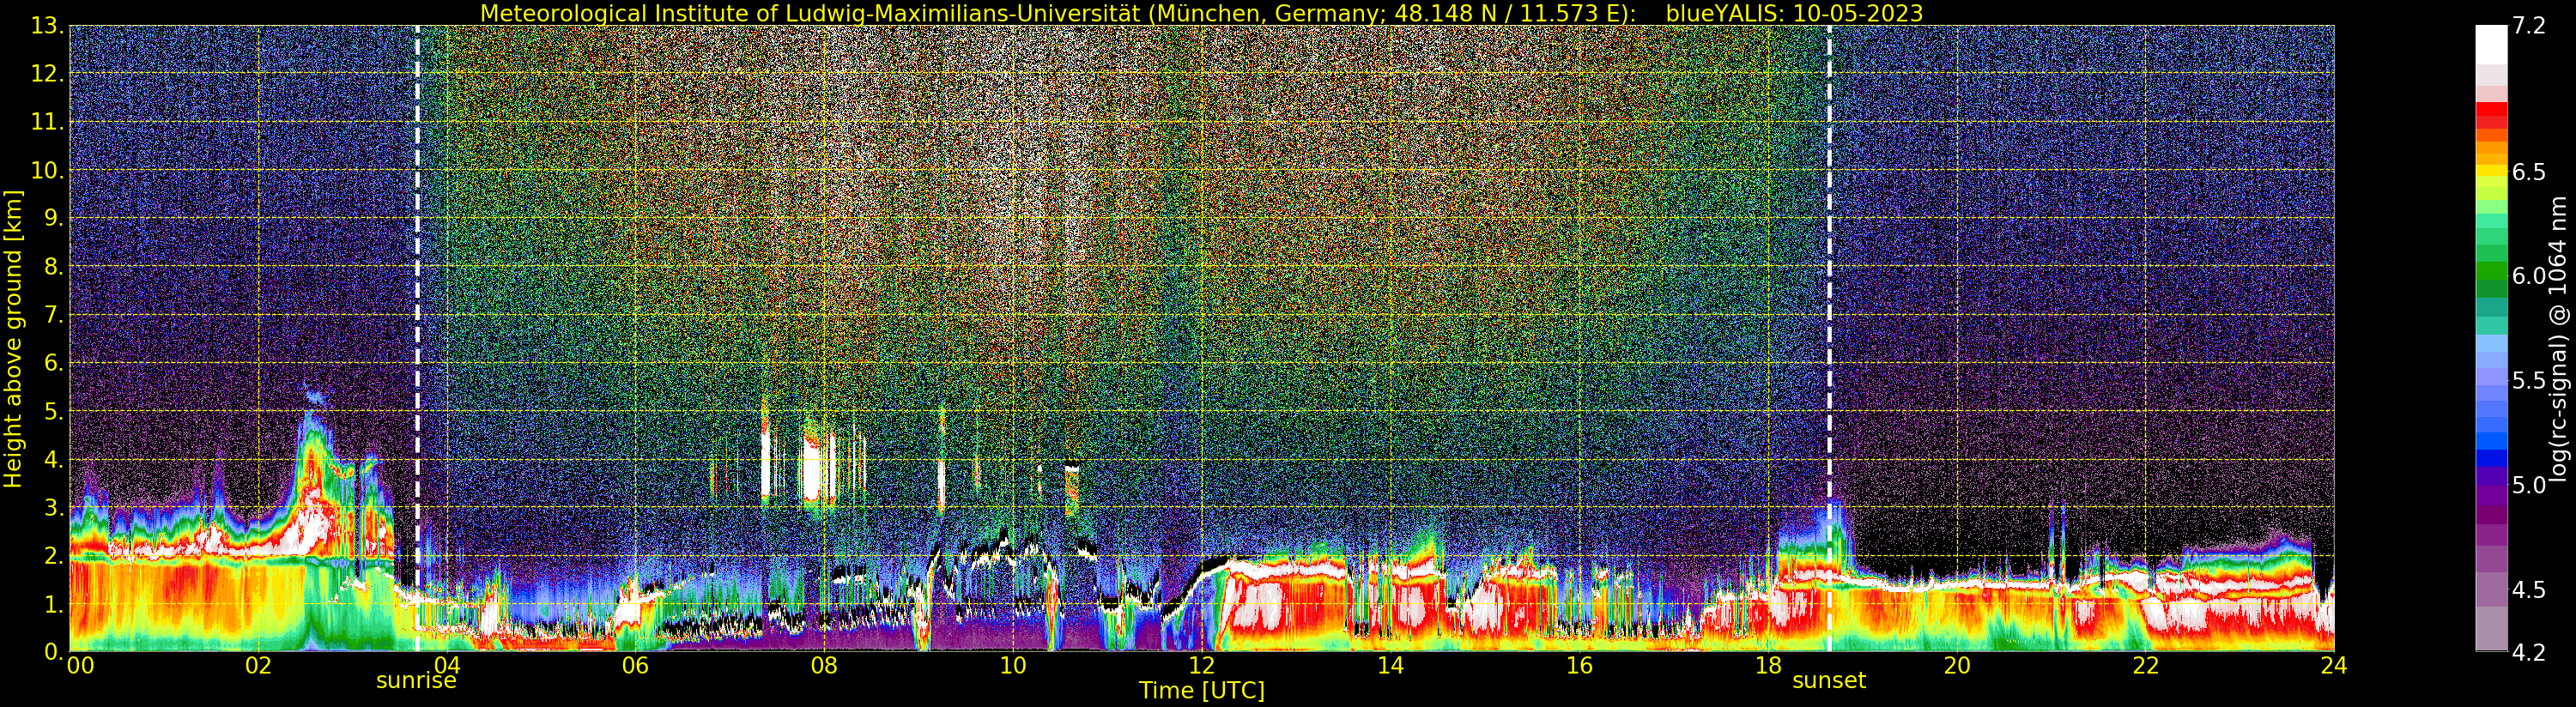Click the colorbar value label '6.0'
The width and height of the screenshot is (2576, 707).
pyautogui.click(x=2529, y=276)
